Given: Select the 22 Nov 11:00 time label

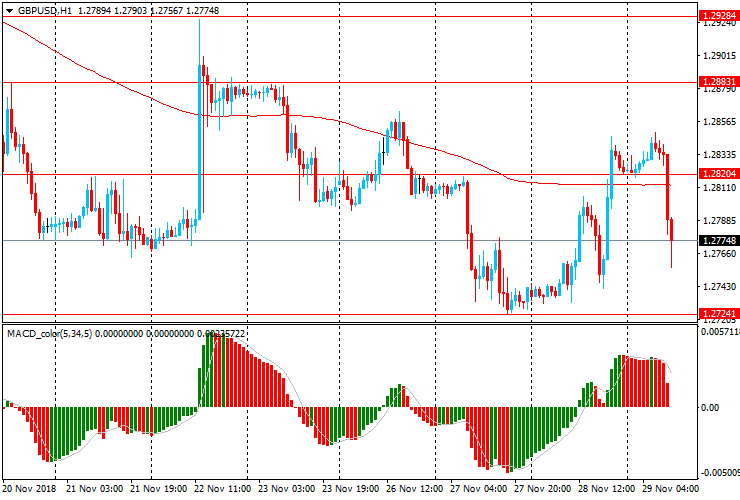Looking at the screenshot, I should tap(223, 488).
